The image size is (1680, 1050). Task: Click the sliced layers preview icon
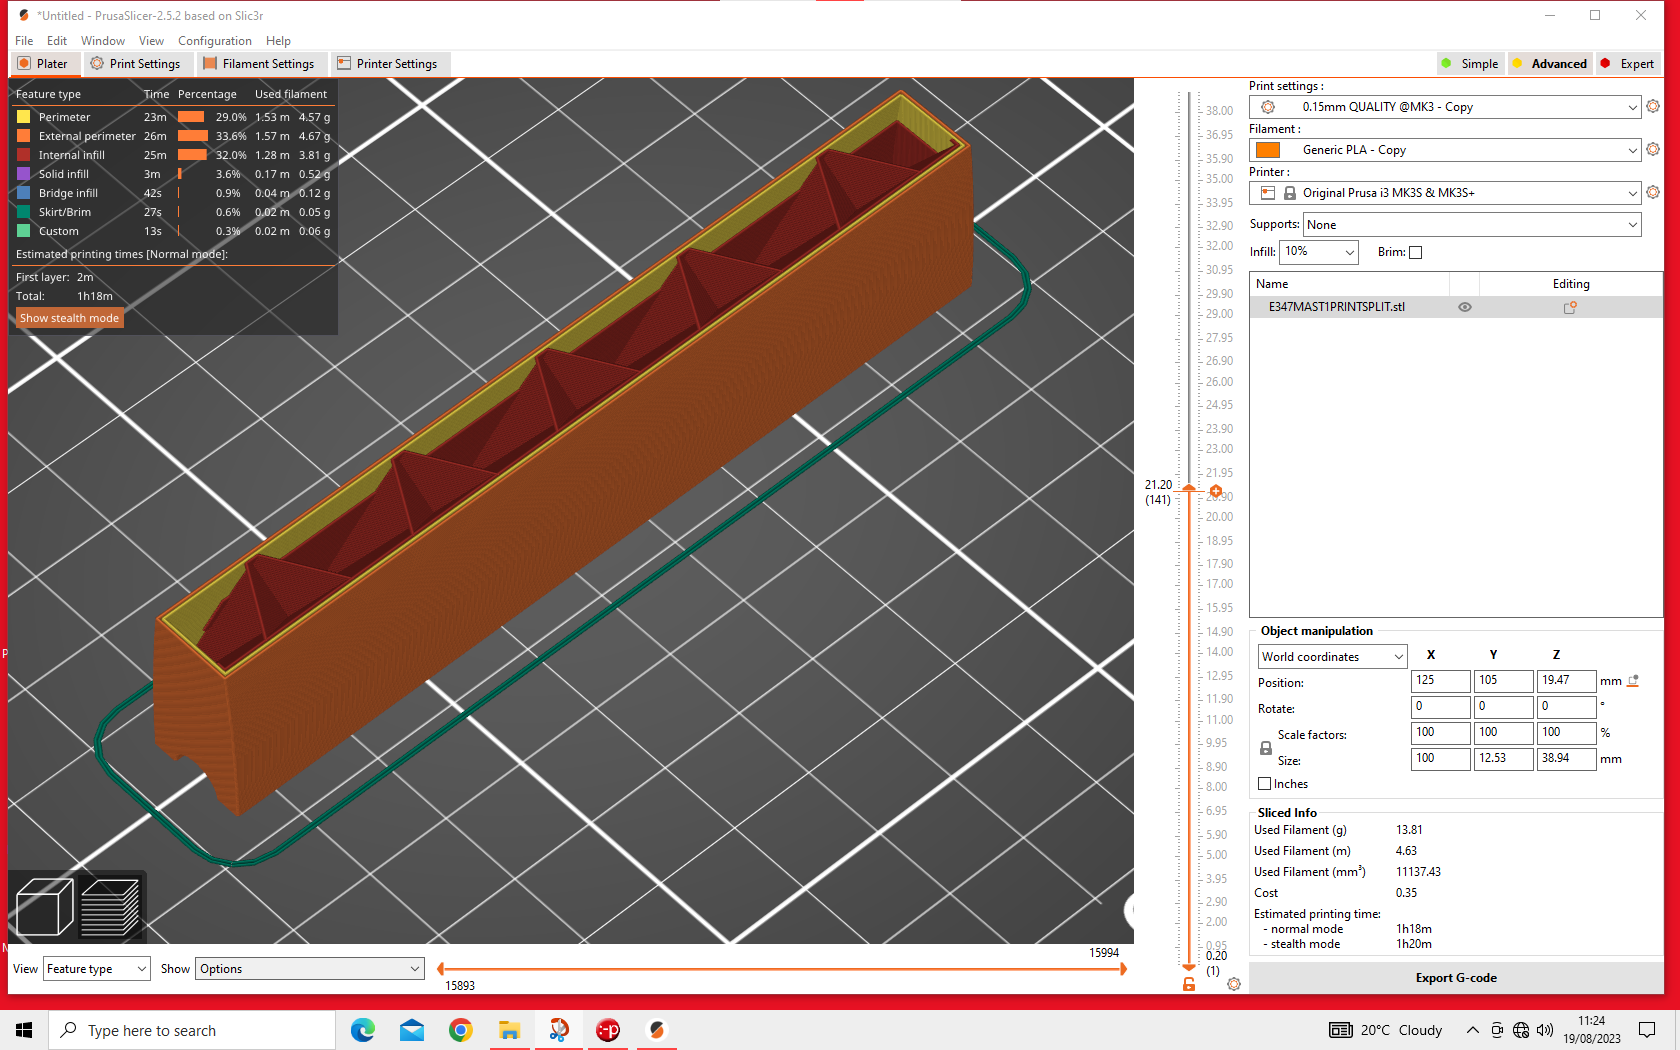110,906
